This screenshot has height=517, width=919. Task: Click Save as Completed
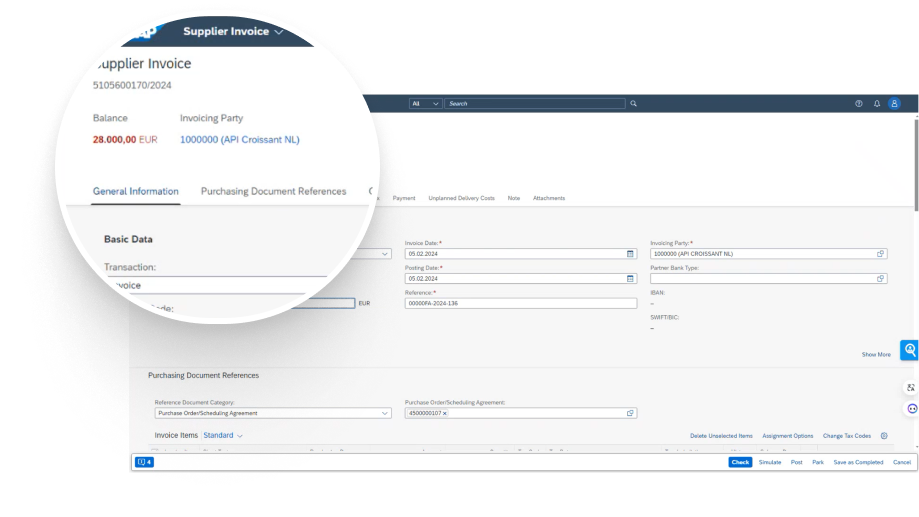coord(858,462)
